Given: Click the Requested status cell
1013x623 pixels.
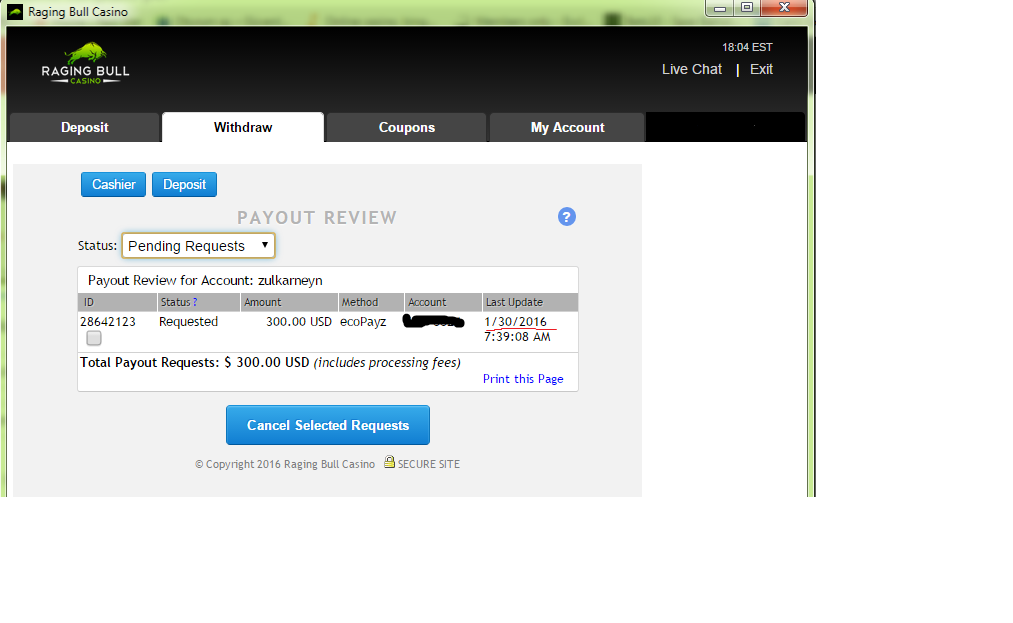Looking at the screenshot, I should 188,321.
